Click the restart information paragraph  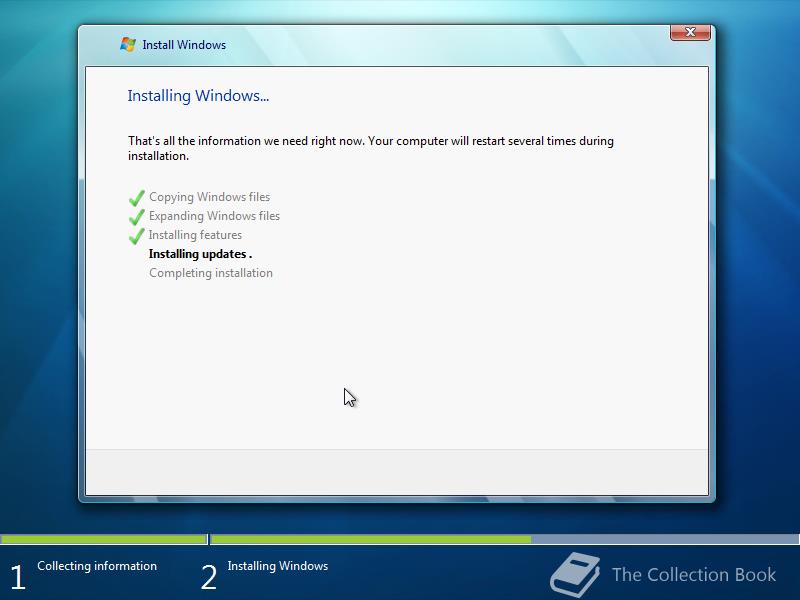pos(371,148)
